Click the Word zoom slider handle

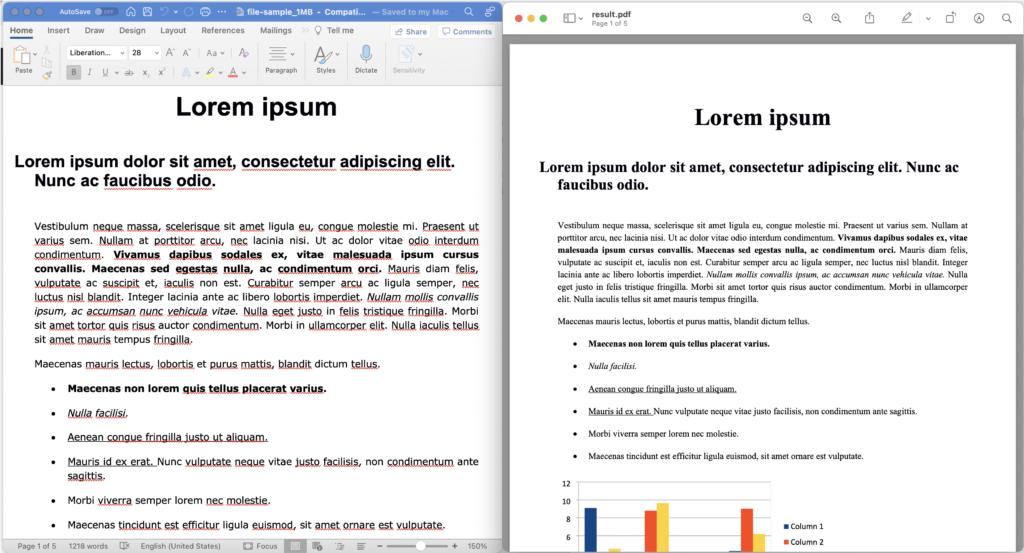coord(419,546)
